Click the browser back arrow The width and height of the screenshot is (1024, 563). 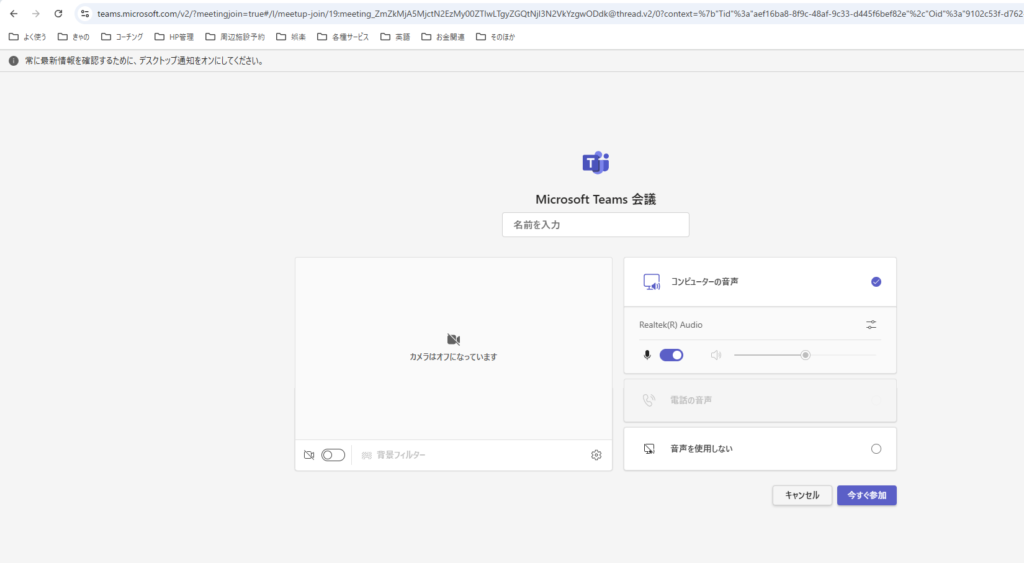tap(14, 13)
